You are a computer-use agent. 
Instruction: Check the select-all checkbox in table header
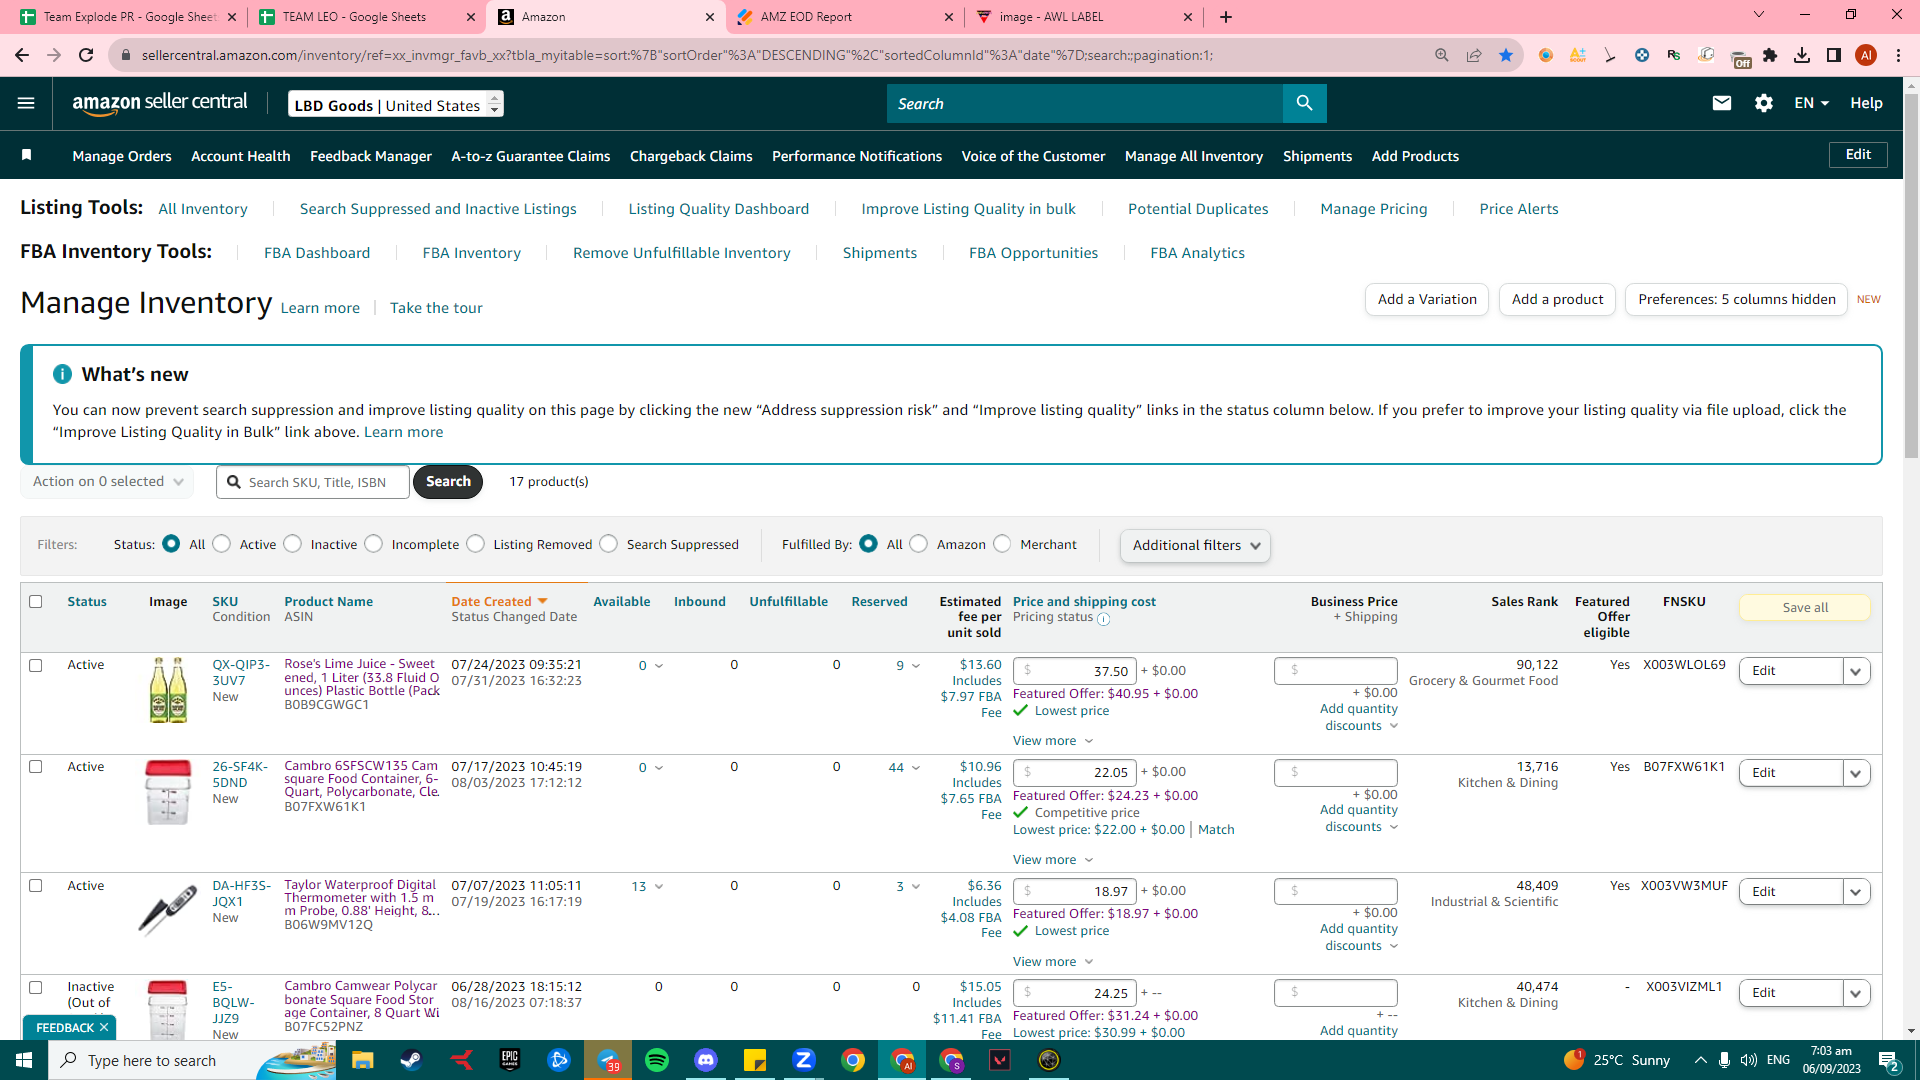(36, 601)
